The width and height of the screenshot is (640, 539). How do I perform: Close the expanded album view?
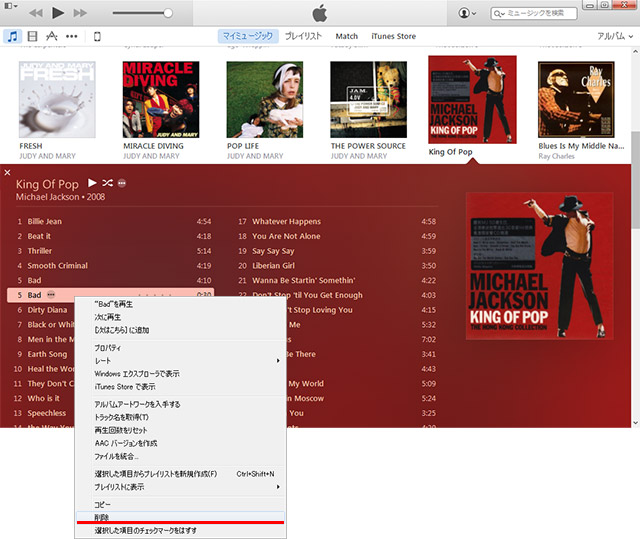7,173
